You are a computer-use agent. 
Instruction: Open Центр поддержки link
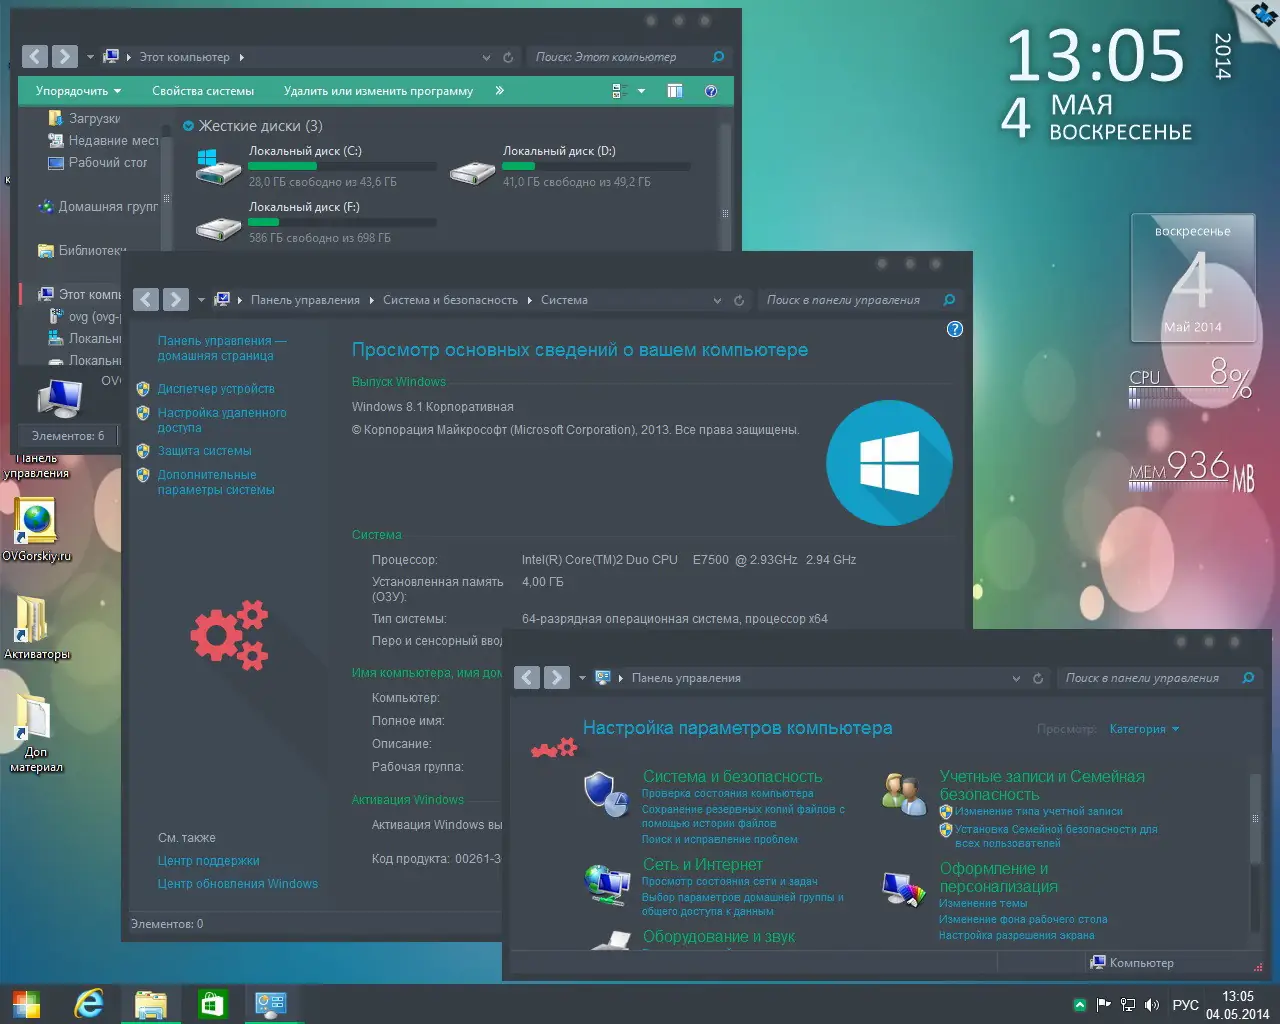coord(208,861)
